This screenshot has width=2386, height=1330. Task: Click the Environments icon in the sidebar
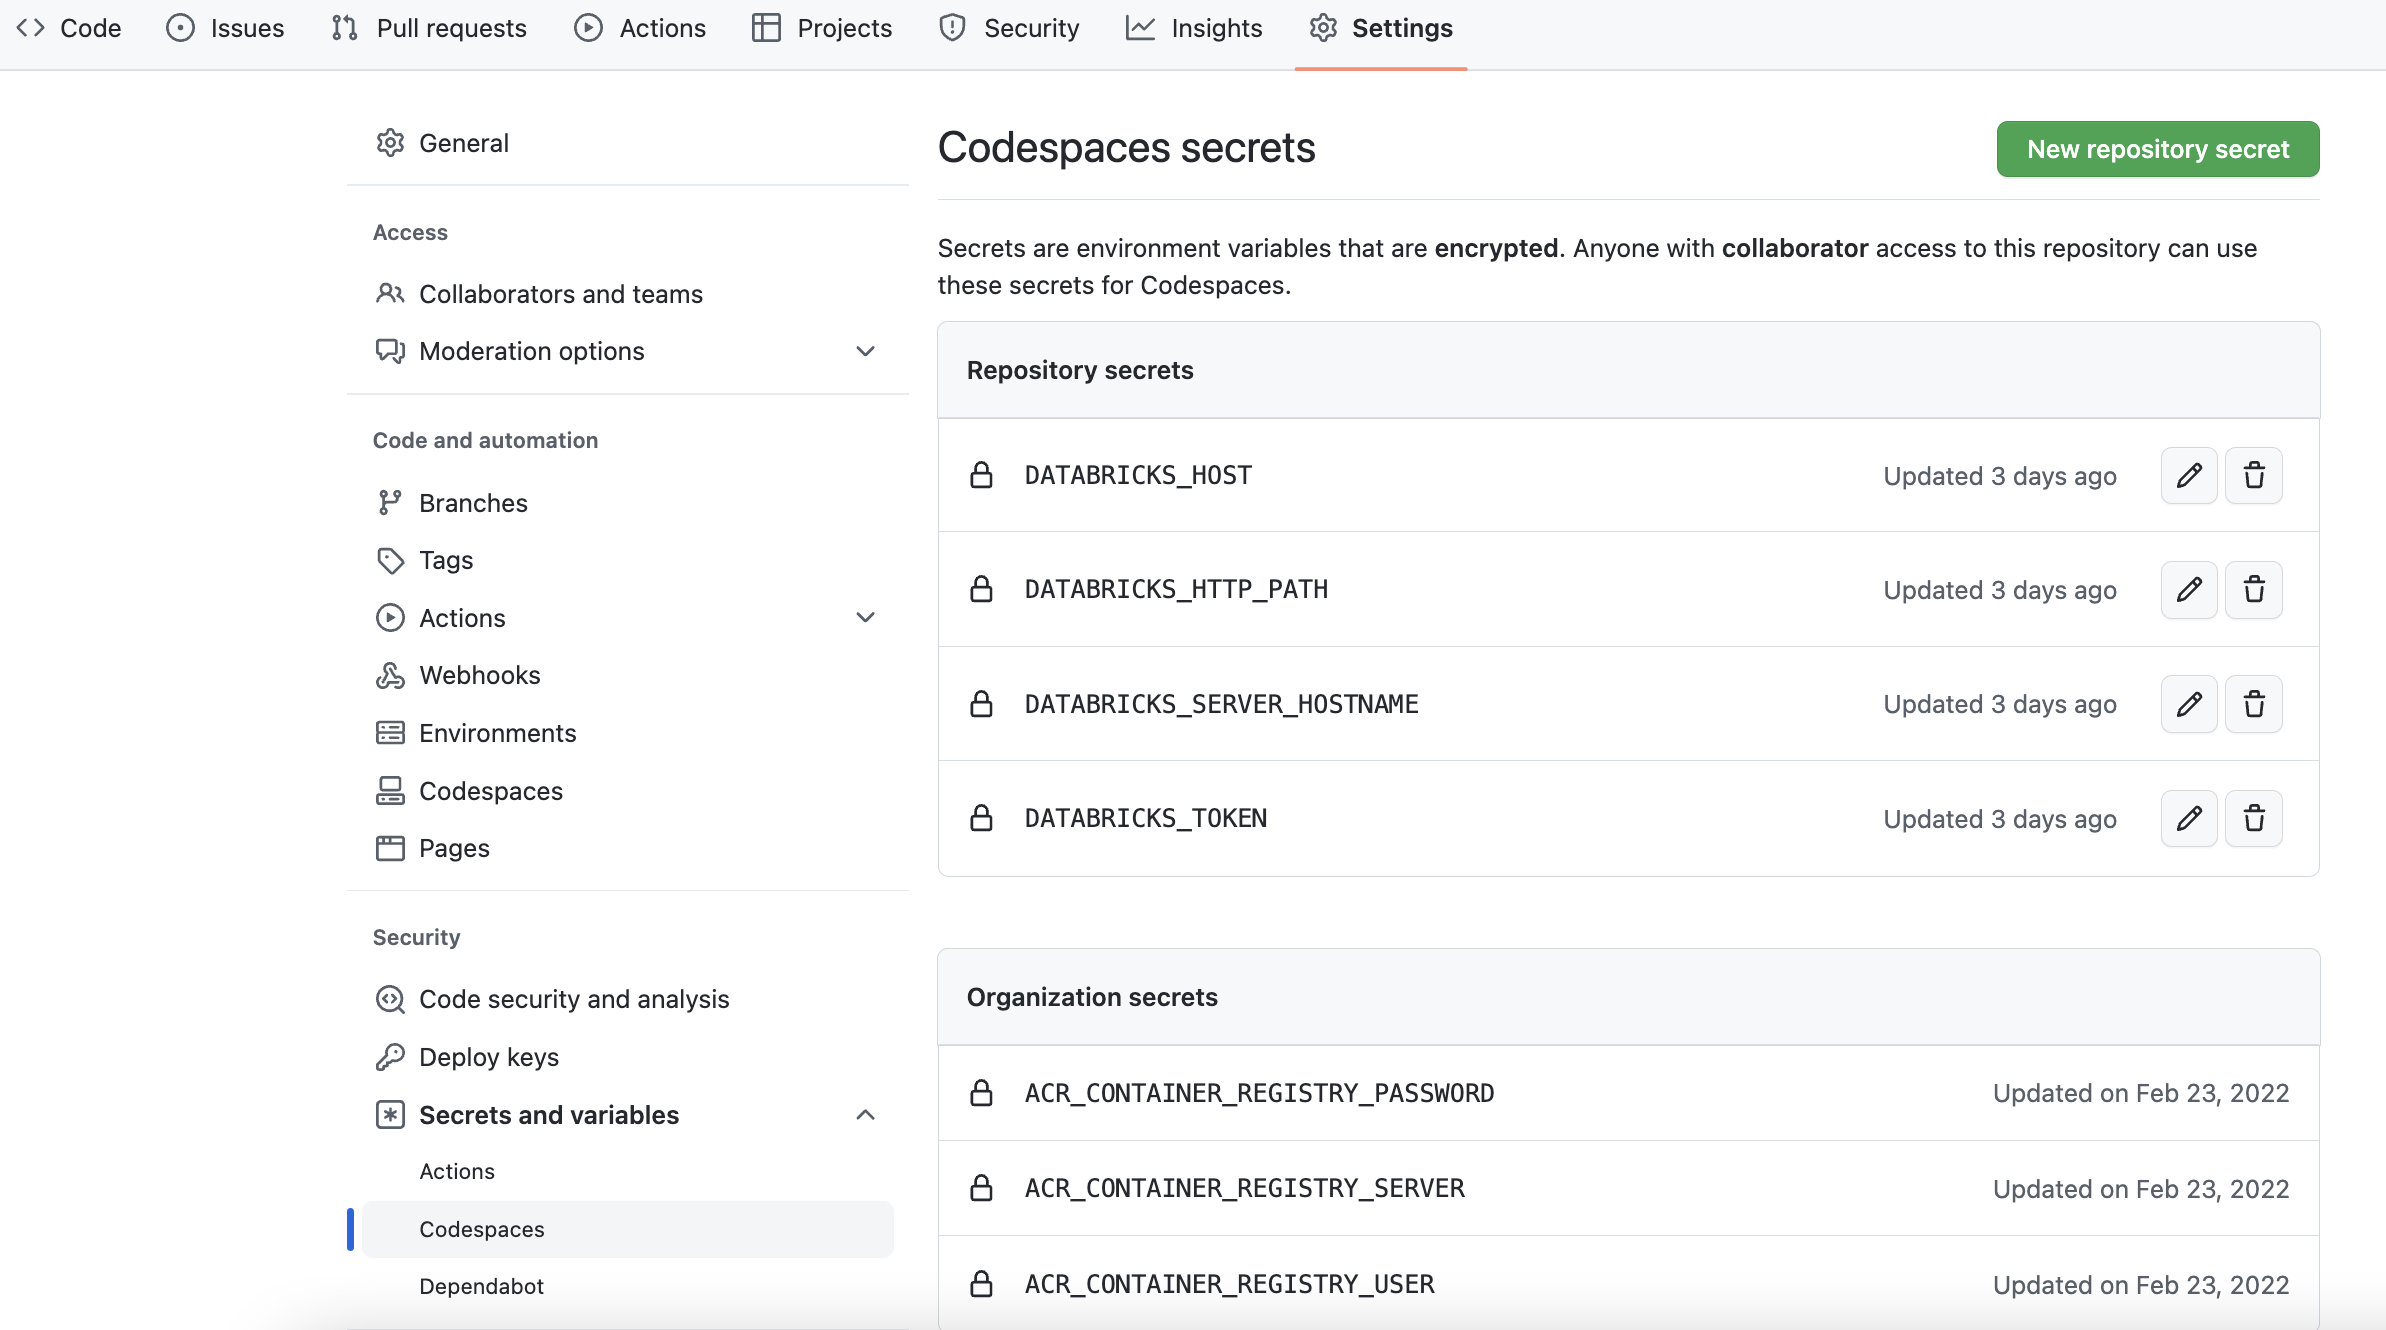391,733
